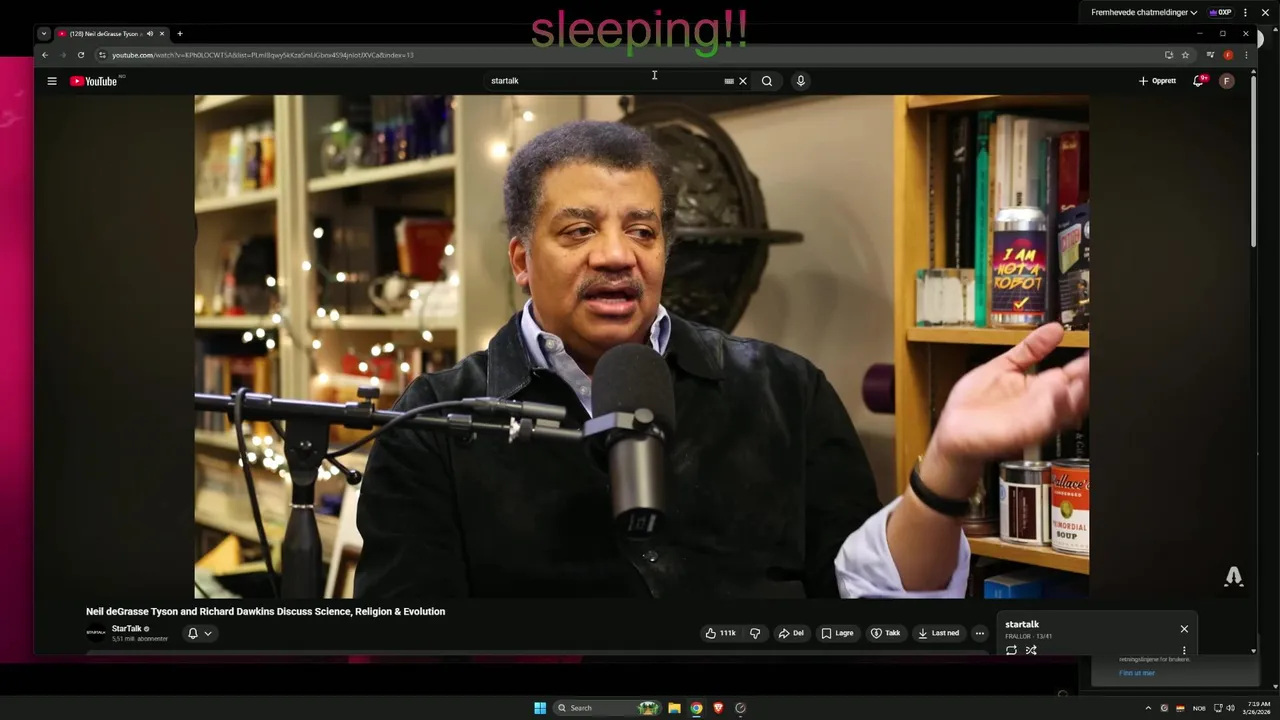Open the YouTube account avatar menu
The width and height of the screenshot is (1280, 720).
click(1227, 81)
